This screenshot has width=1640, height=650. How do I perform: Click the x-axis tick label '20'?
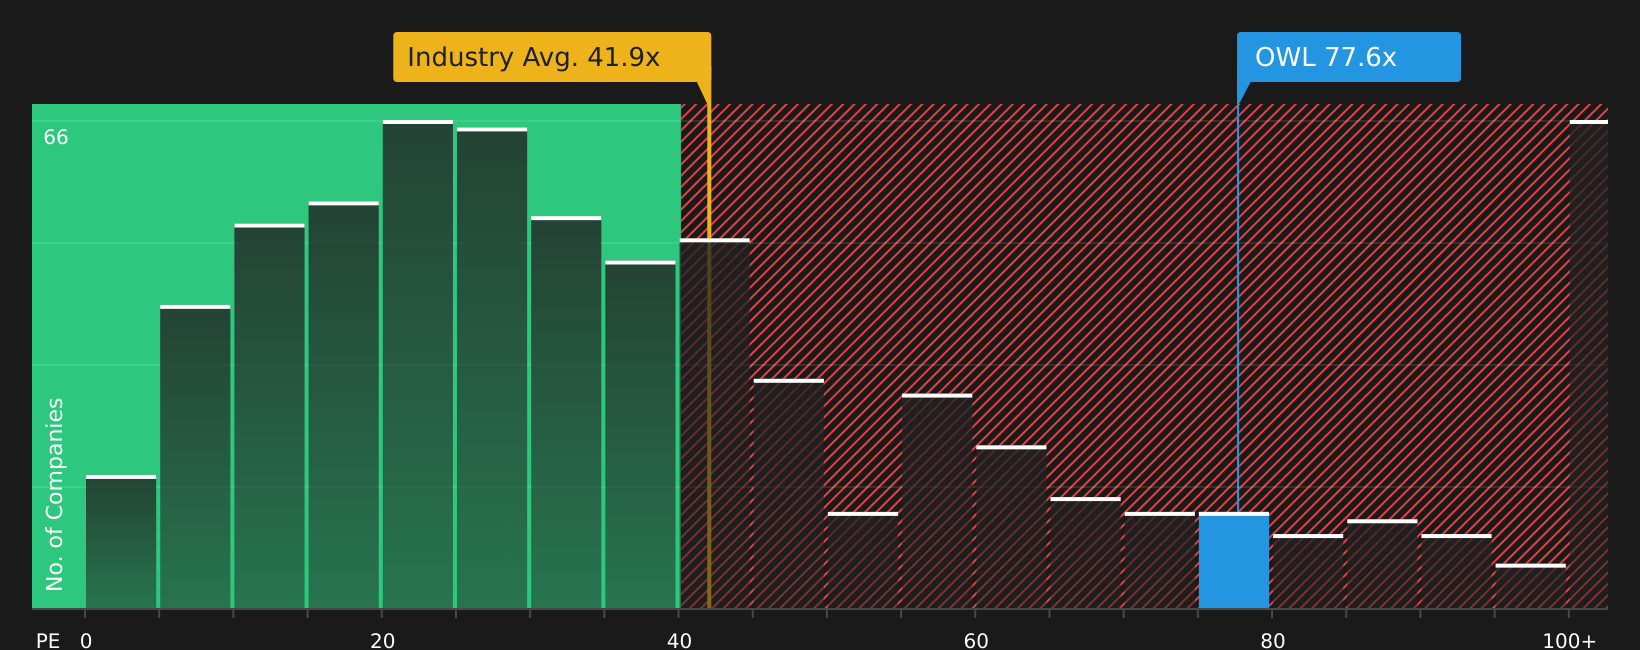pyautogui.click(x=383, y=641)
